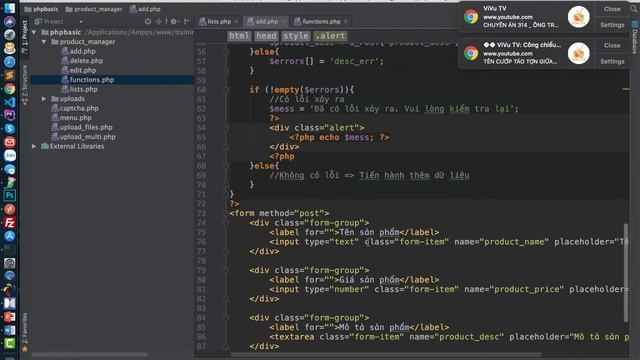Open the Z: Structure tool window tab
Image resolution: width=640 pixels, height=360 pixels.
(x=24, y=84)
